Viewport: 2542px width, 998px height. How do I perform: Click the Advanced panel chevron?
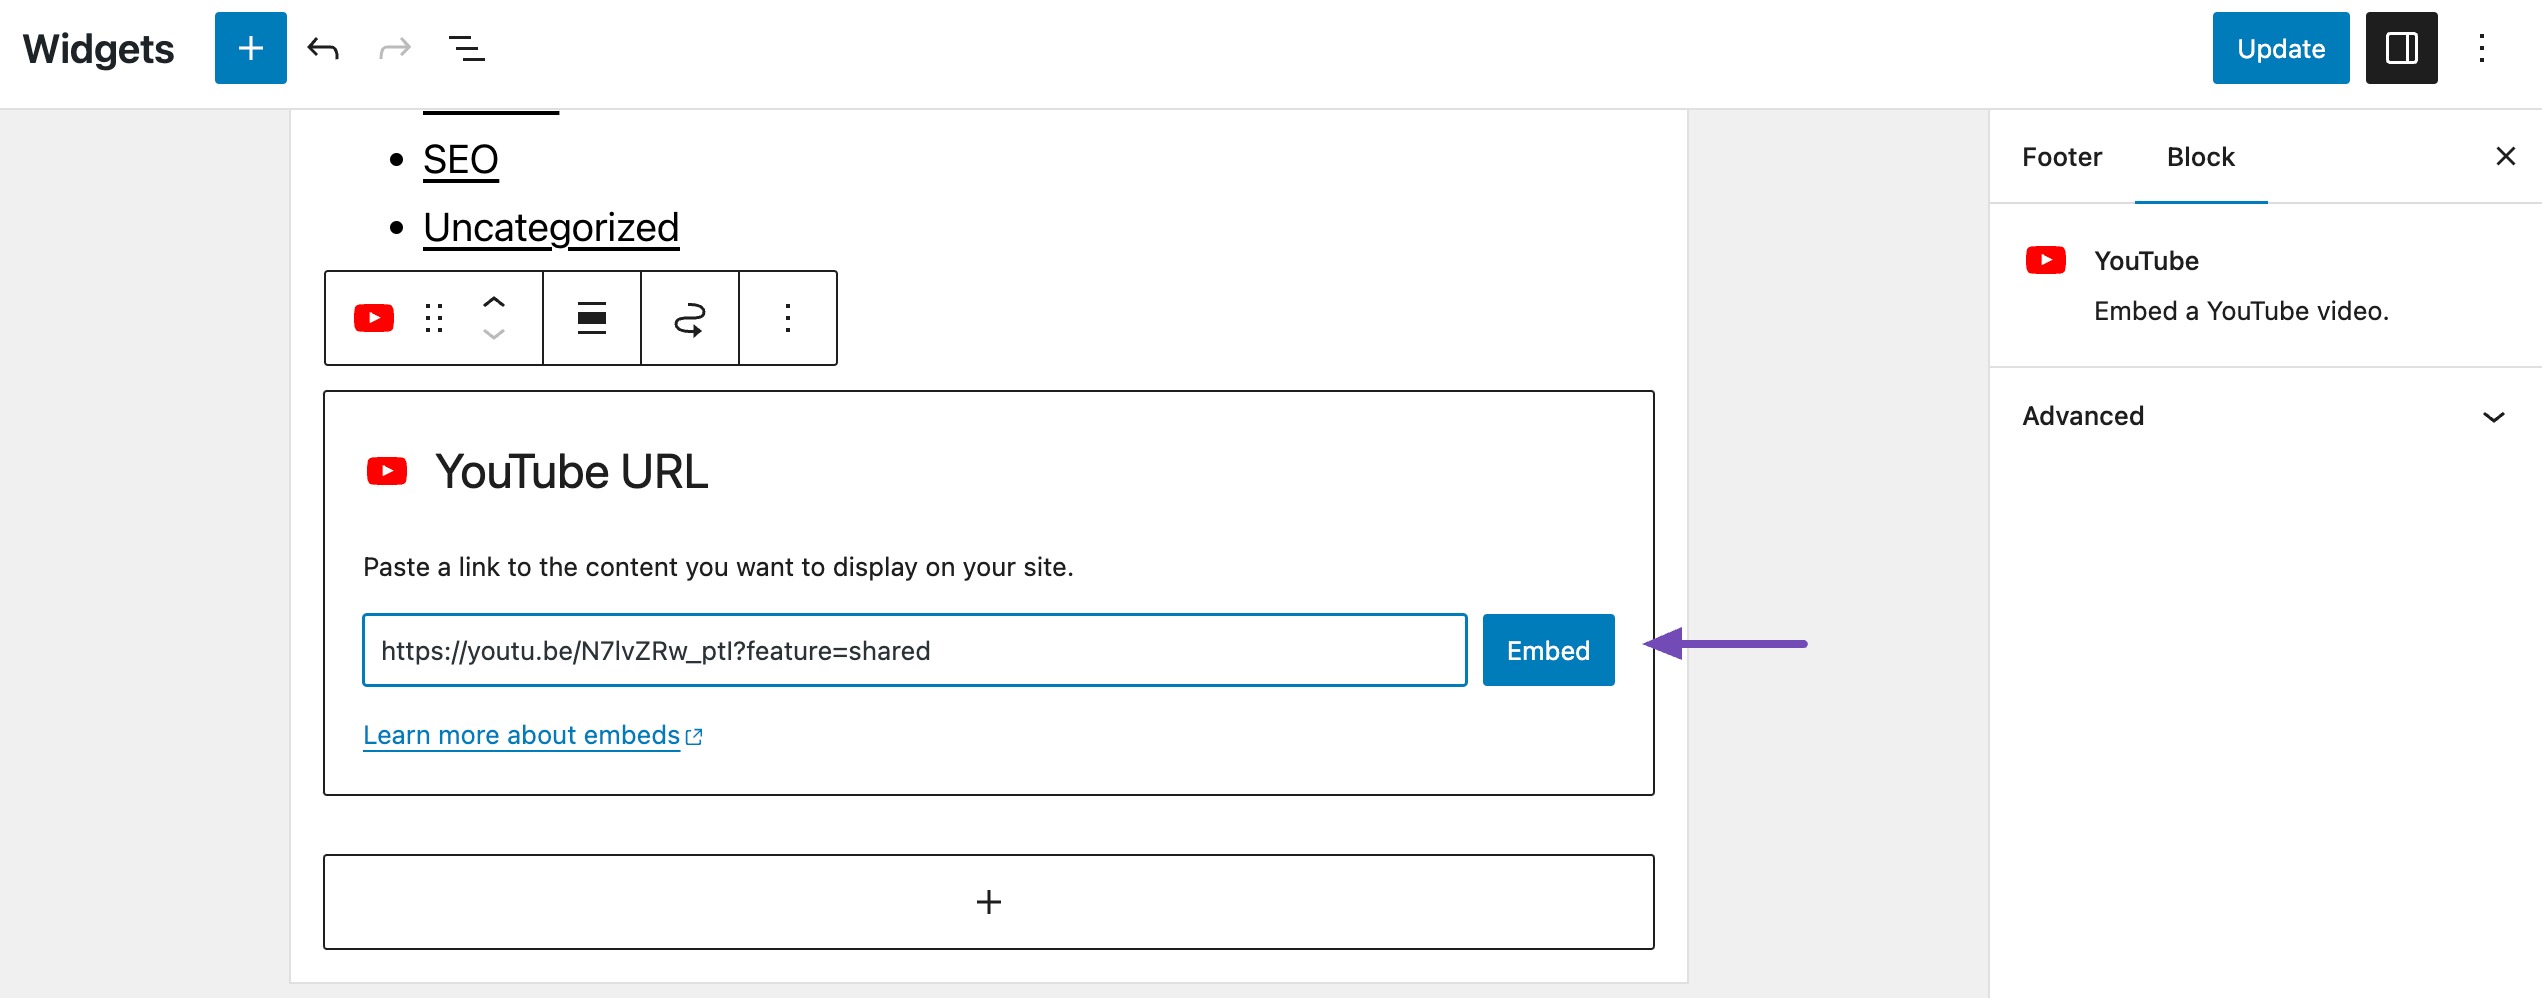point(2494,417)
